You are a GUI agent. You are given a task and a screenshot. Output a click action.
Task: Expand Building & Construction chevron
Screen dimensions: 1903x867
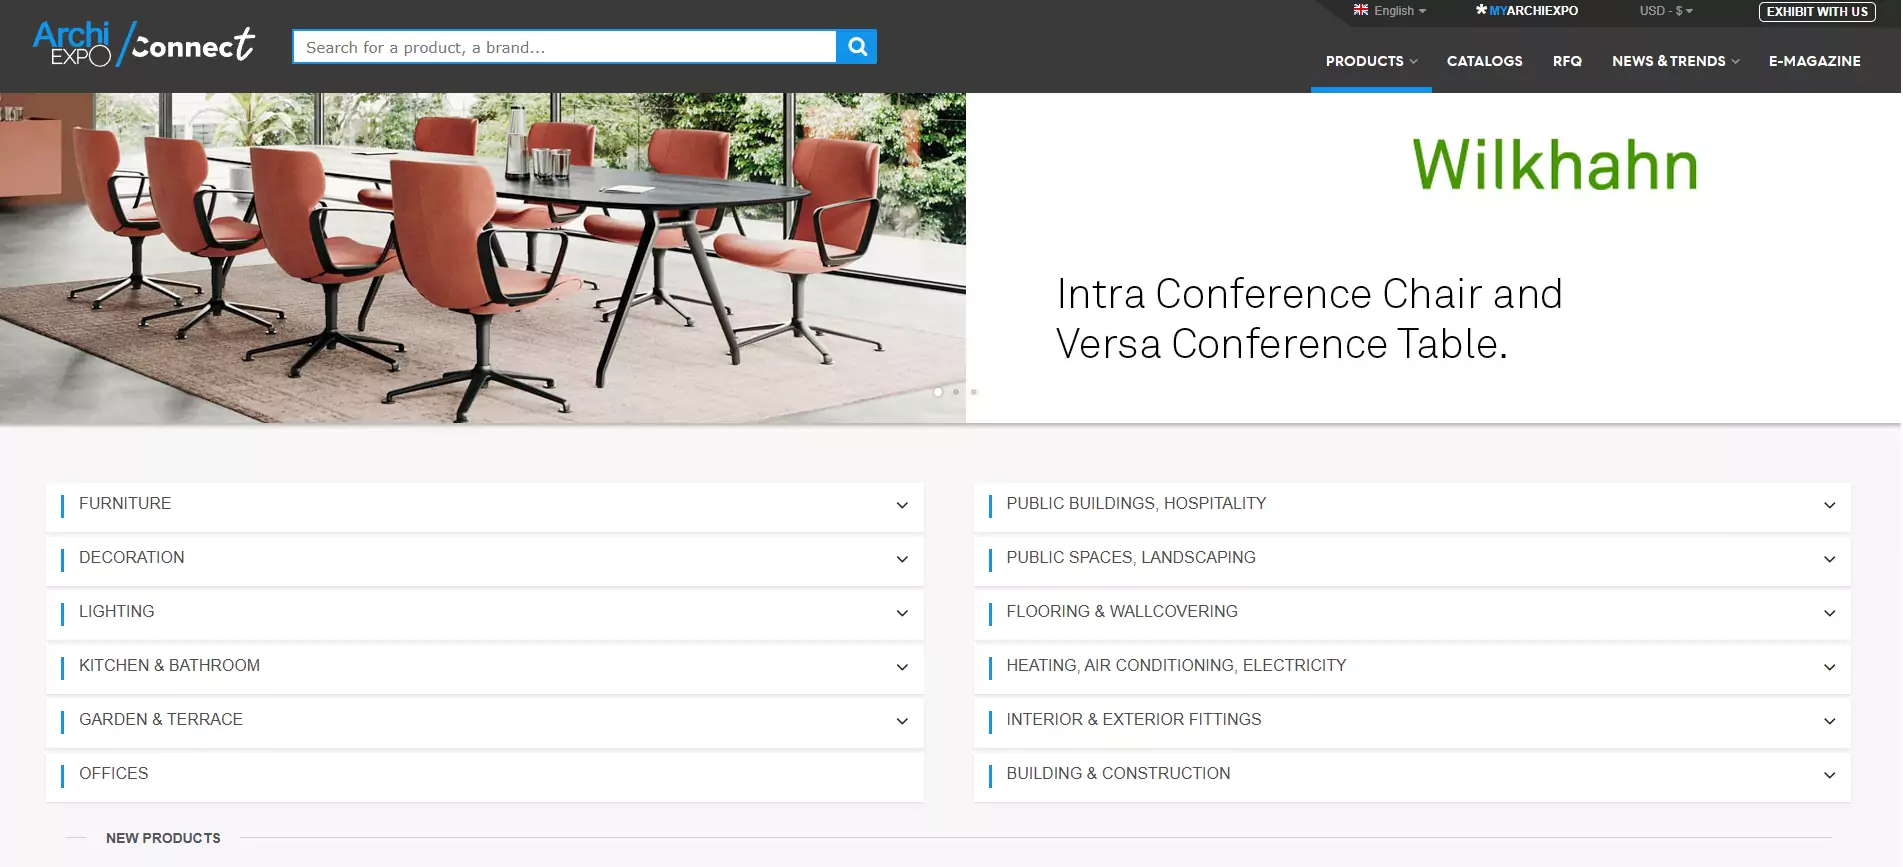tap(1829, 775)
